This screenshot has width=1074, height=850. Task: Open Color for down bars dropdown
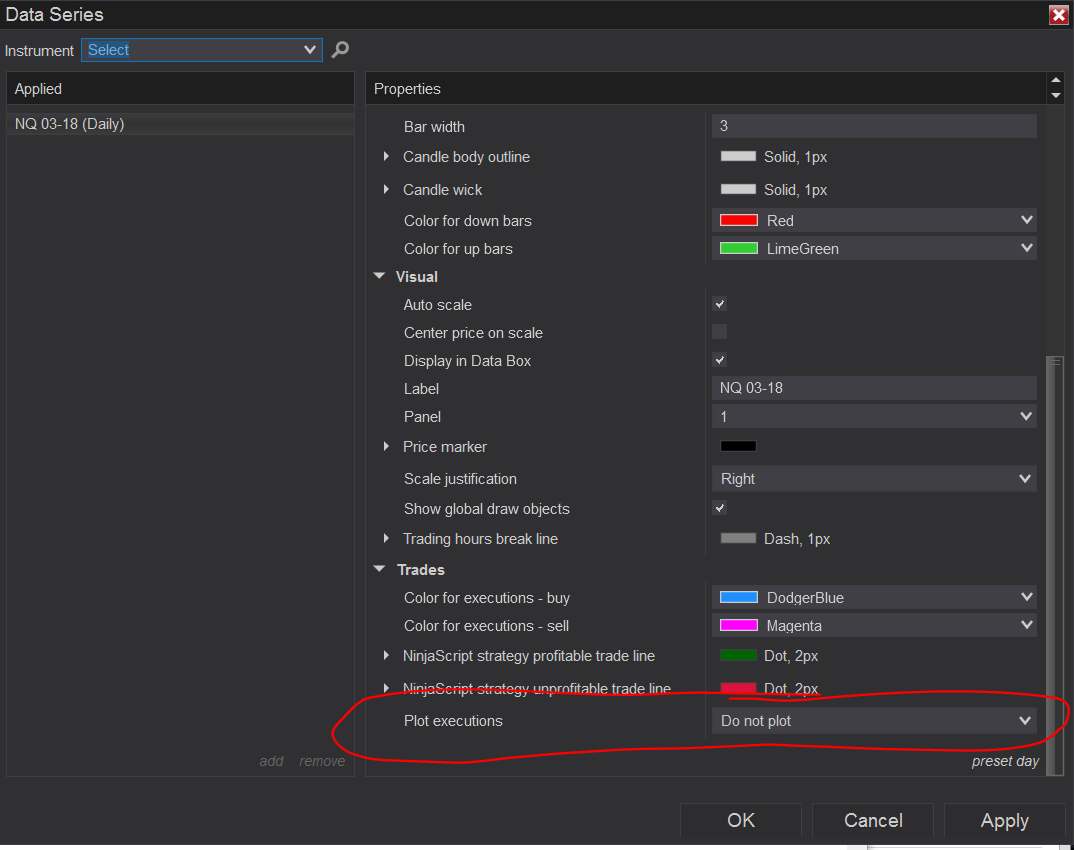[874, 221]
